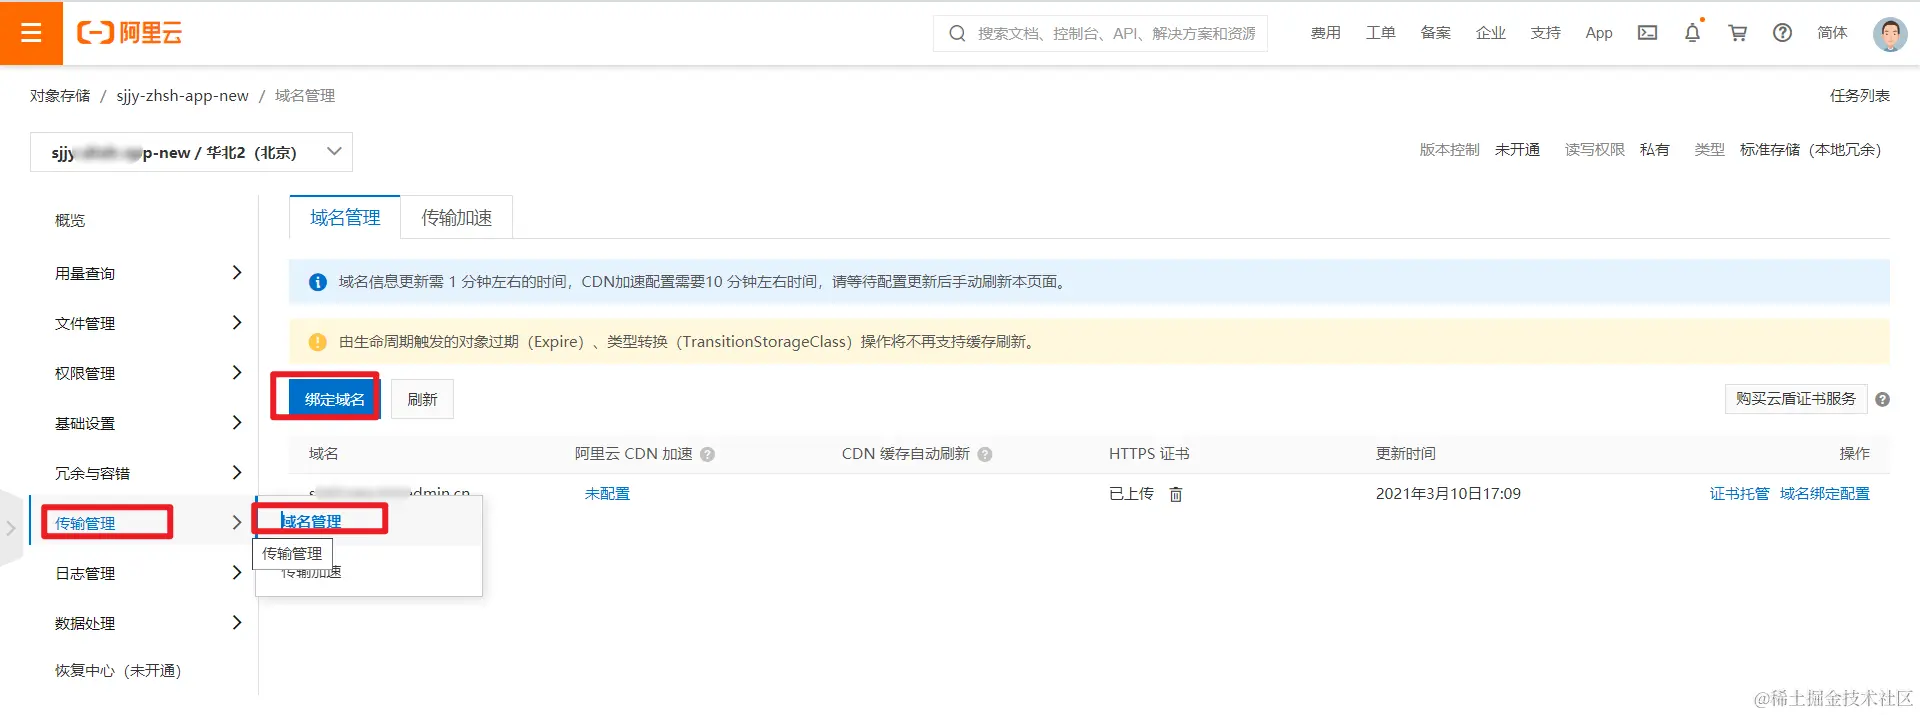The width and height of the screenshot is (1920, 715).
Task: Open the 企业 header item
Action: point(1490,33)
